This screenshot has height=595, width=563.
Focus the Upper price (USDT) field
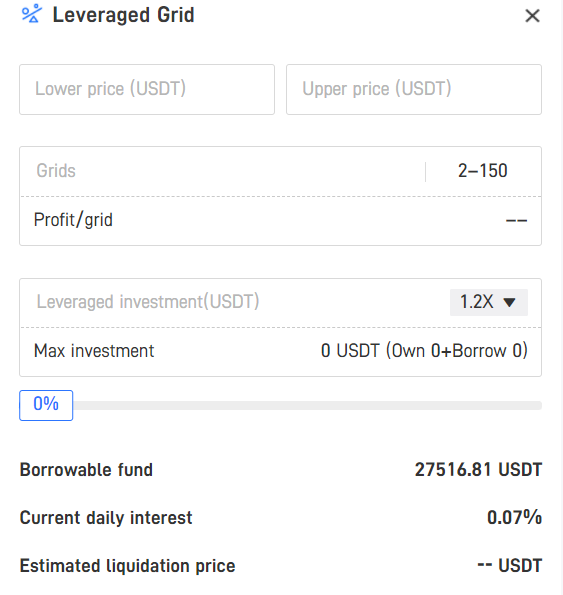414,89
